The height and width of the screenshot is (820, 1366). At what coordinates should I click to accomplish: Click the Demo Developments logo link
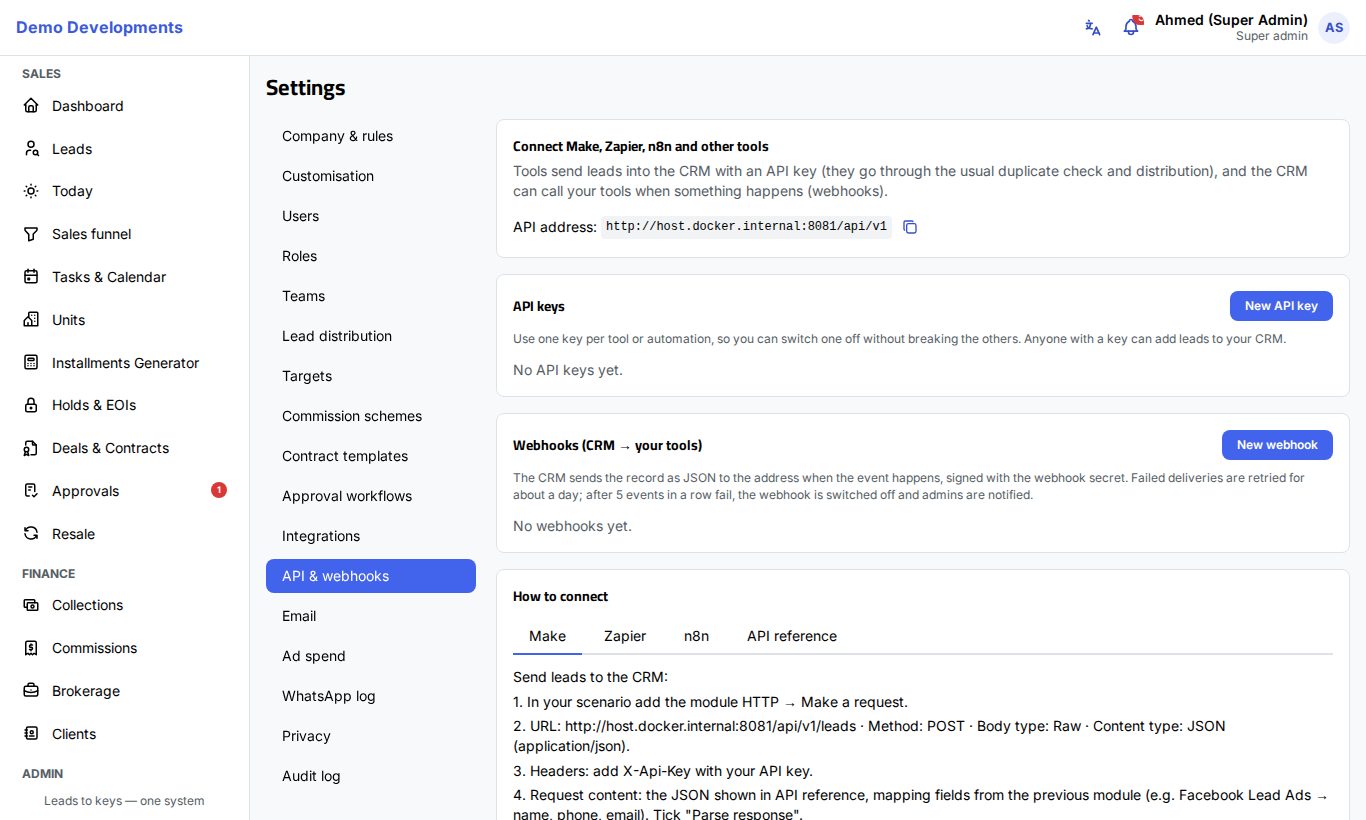tap(99, 28)
